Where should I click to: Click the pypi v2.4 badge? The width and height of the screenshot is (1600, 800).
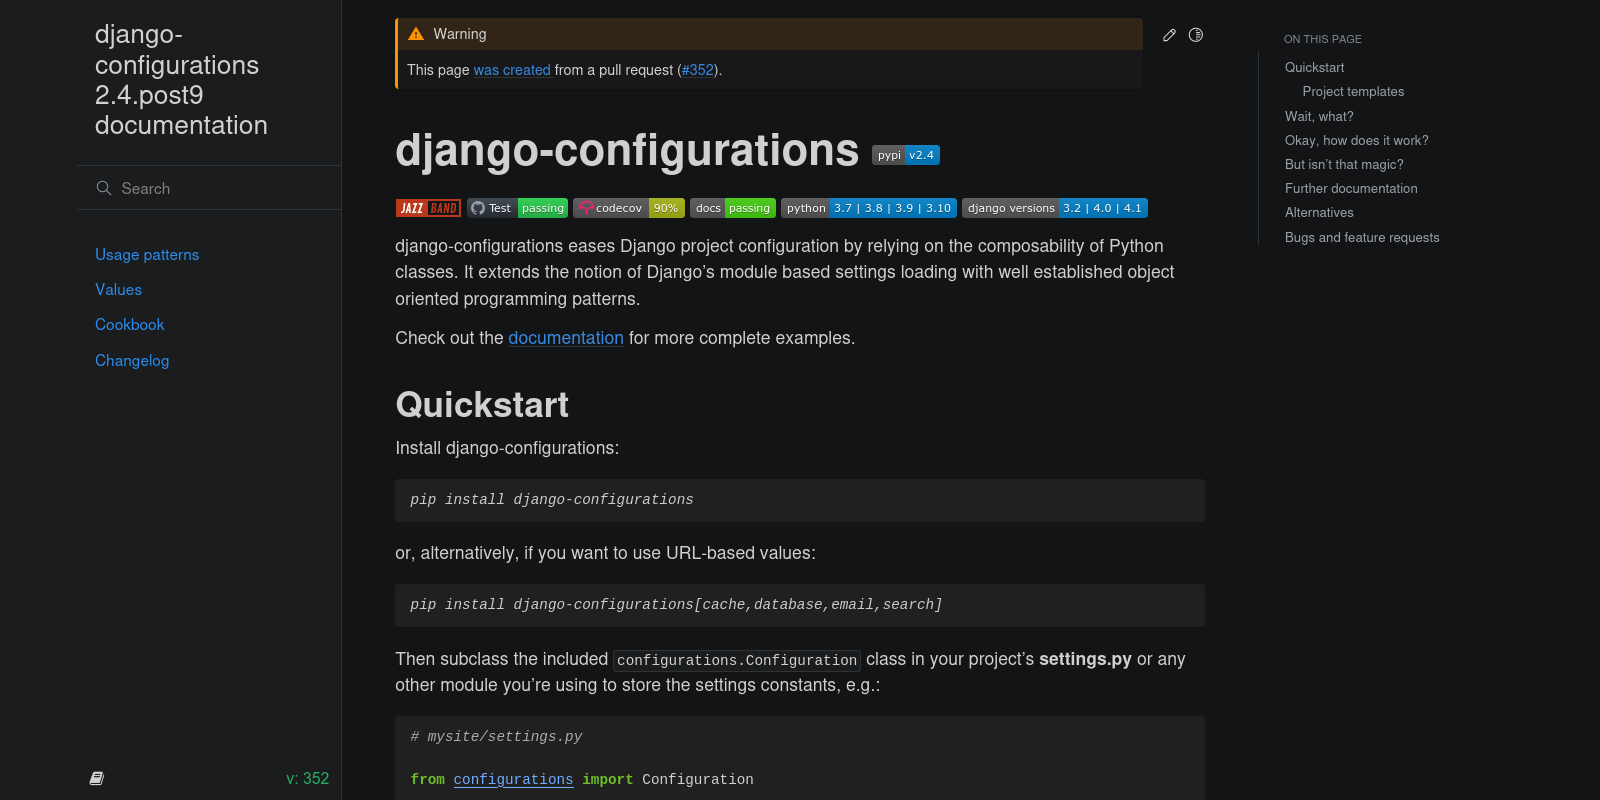point(906,155)
